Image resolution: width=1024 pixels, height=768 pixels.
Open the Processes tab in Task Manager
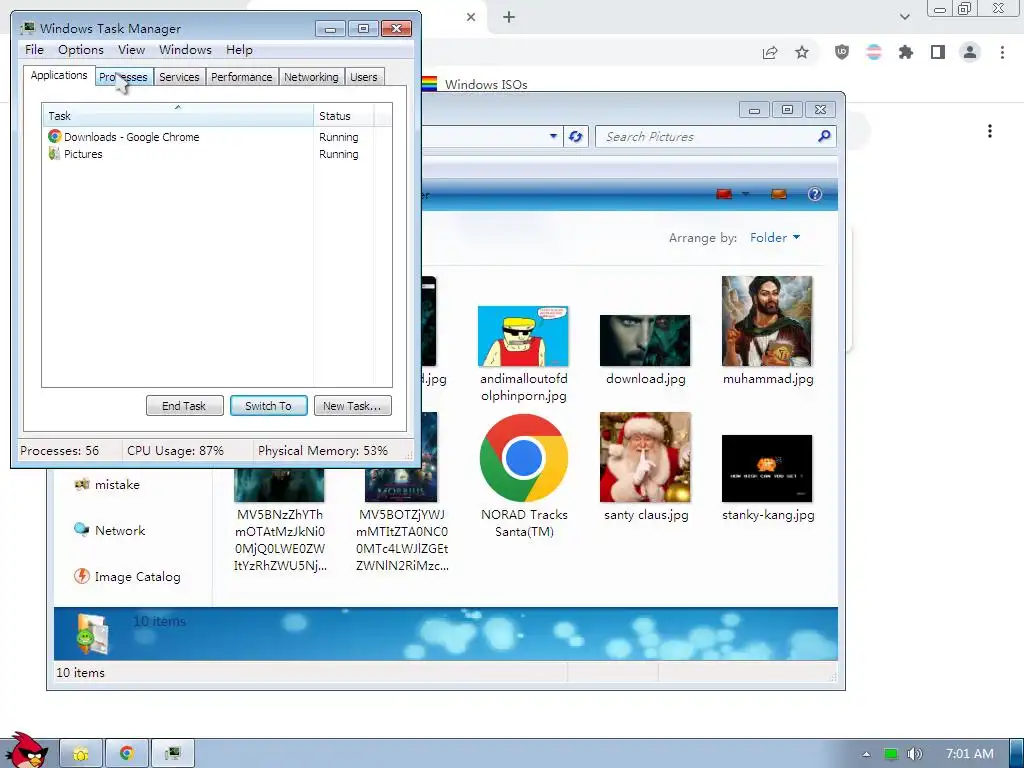coord(125,77)
